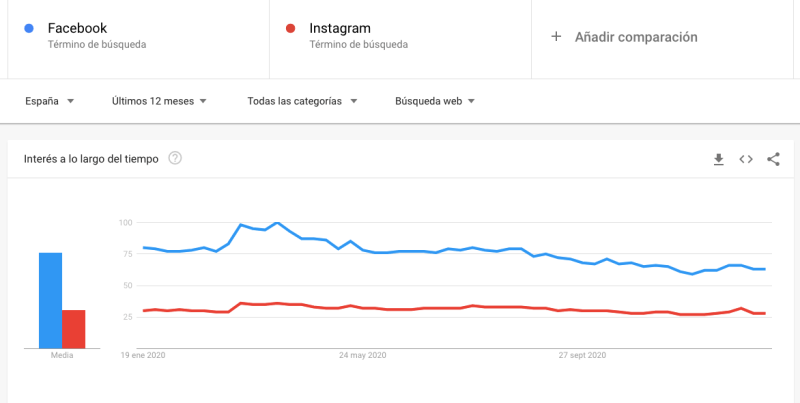
Task: Open Todas las categorías dropdown
Action: pos(302,101)
